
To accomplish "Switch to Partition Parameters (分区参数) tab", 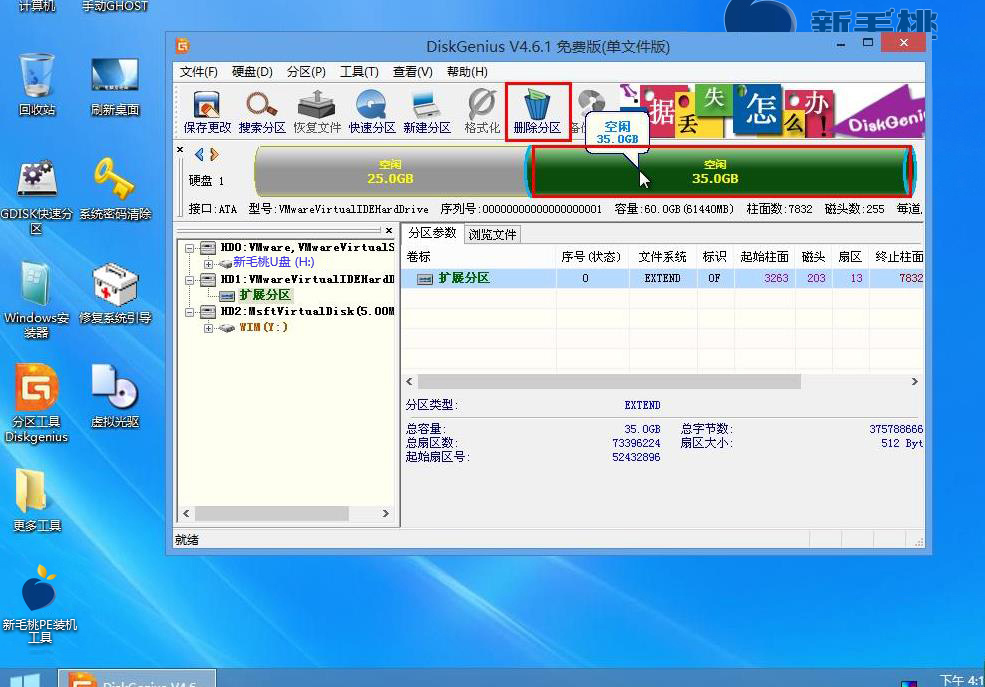I will (x=432, y=233).
